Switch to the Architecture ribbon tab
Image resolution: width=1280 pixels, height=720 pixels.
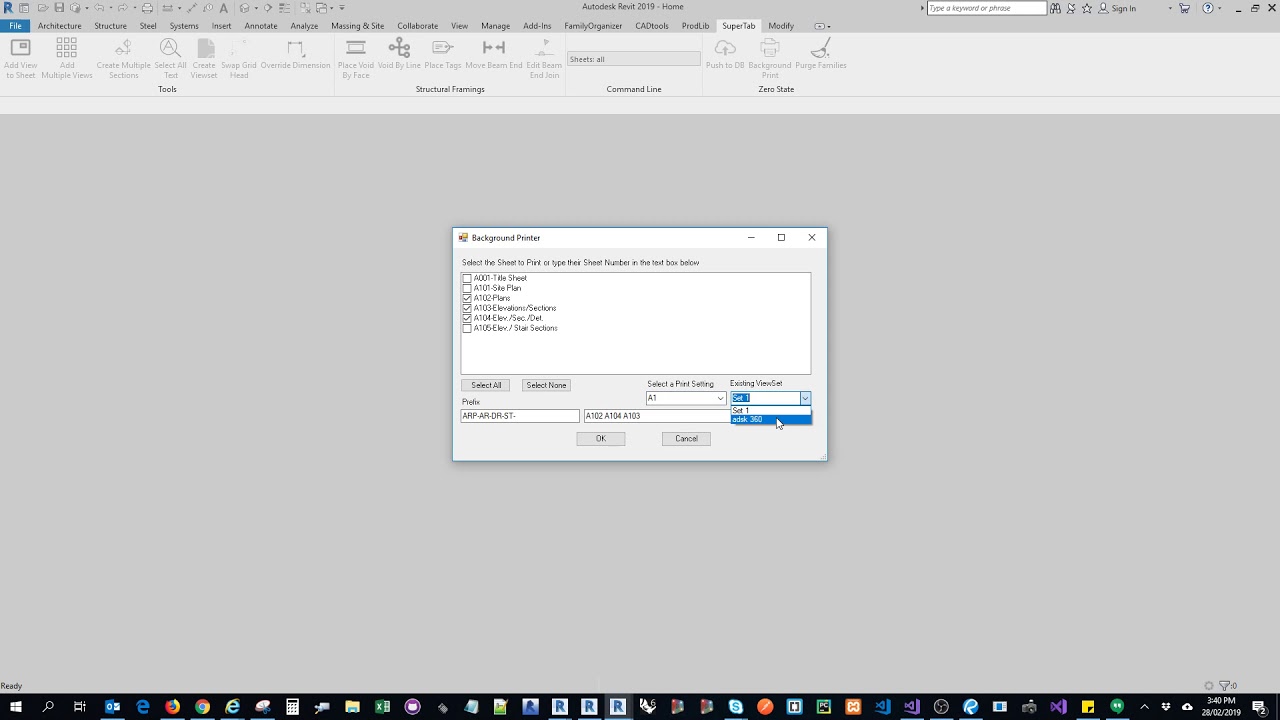click(59, 26)
